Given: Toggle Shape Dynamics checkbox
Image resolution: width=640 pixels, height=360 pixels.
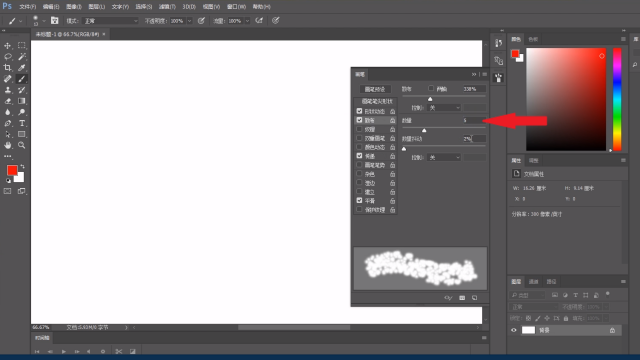Looking at the screenshot, I should click(x=359, y=111).
